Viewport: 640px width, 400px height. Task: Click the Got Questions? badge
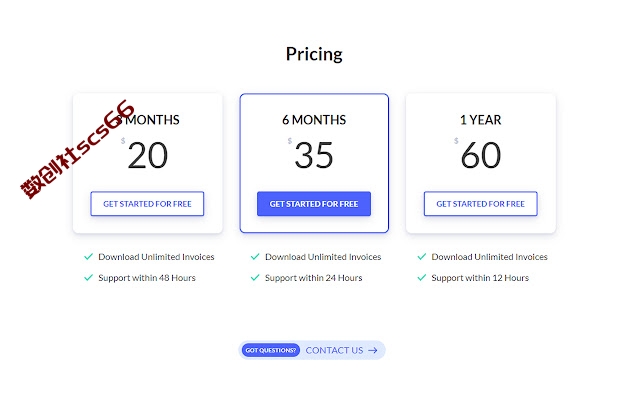click(x=271, y=350)
